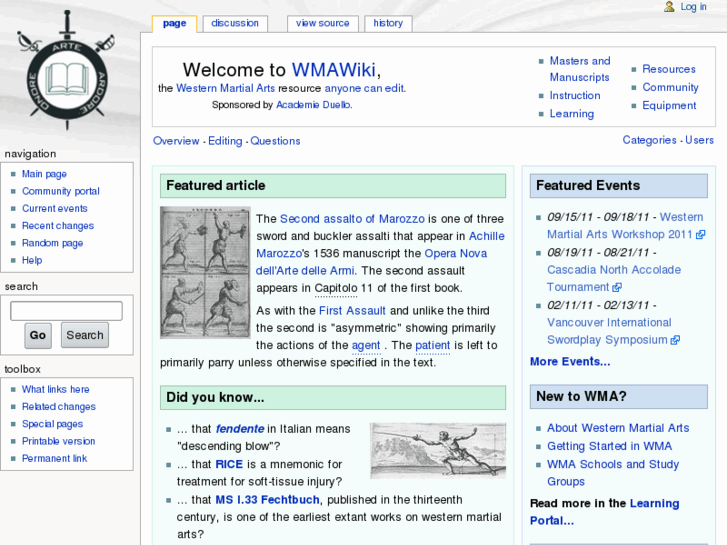Open the fencer lunging engraving thumbnail
The width and height of the screenshot is (727, 545).
438,450
